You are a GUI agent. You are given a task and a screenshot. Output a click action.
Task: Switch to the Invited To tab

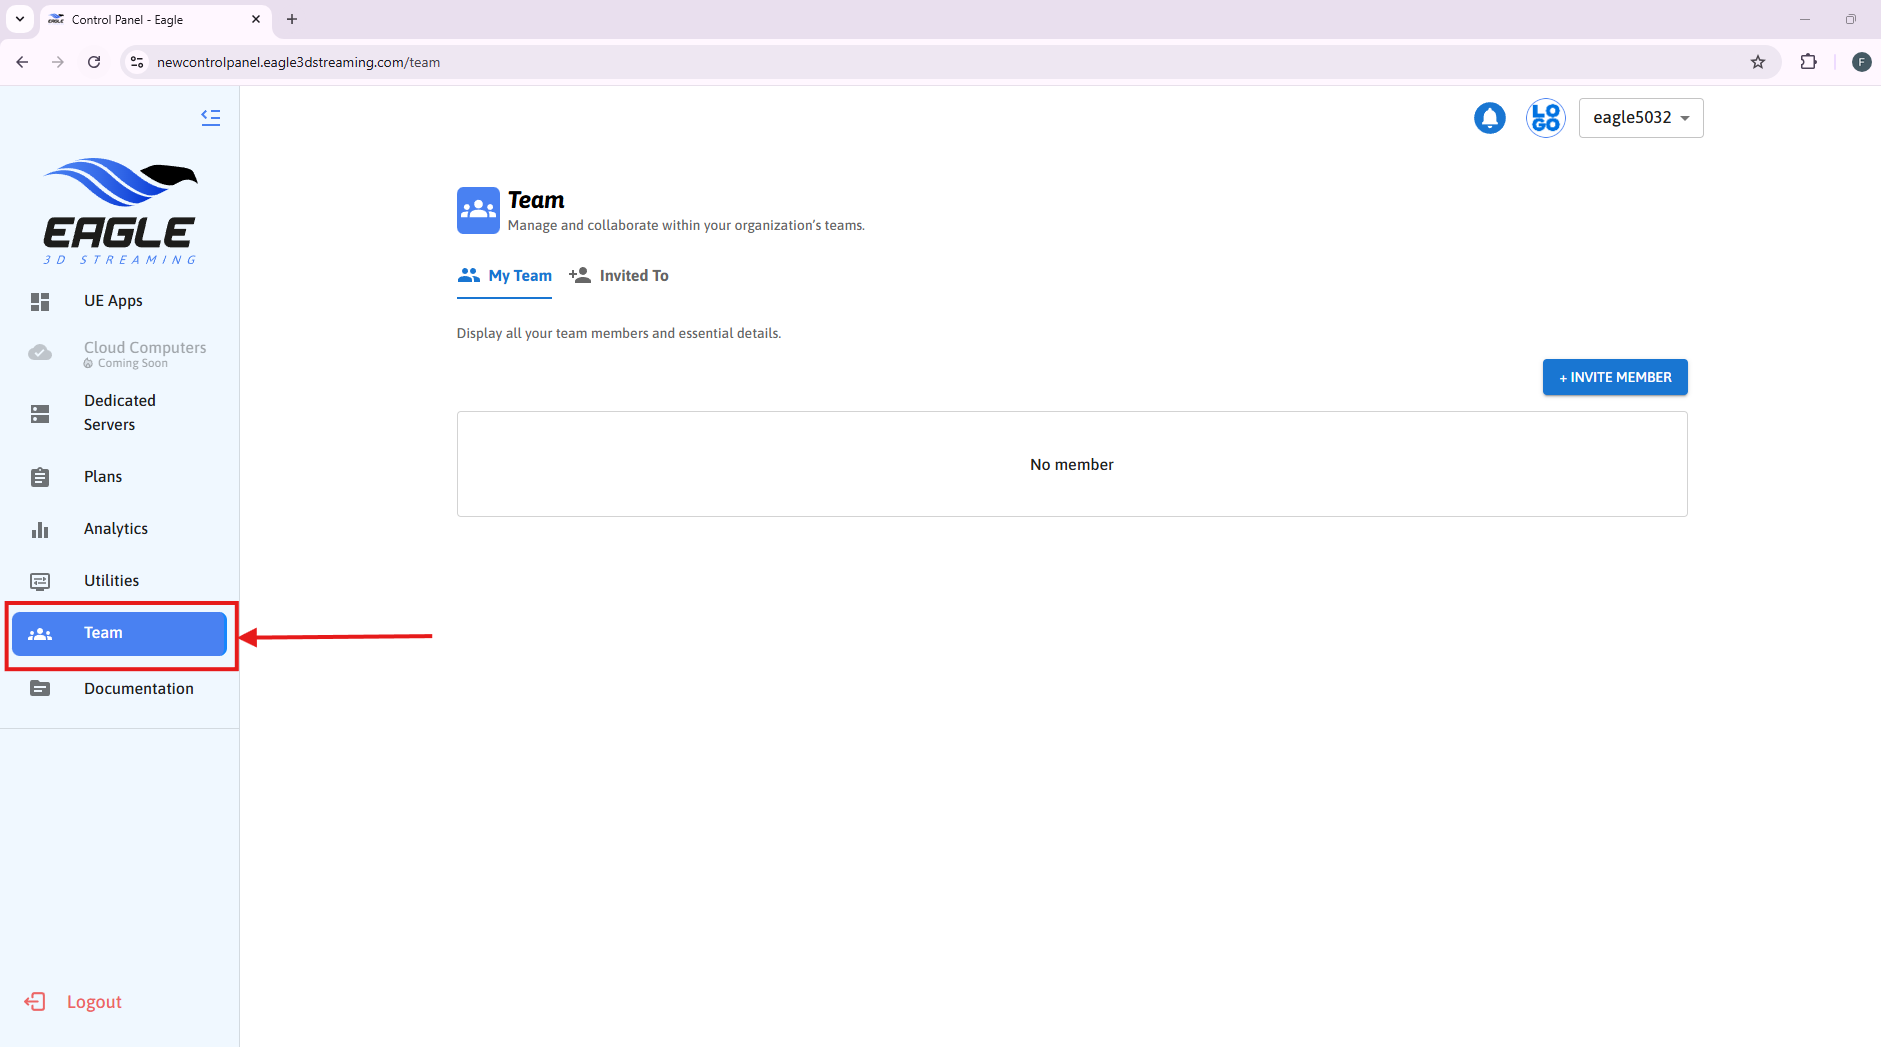619,276
